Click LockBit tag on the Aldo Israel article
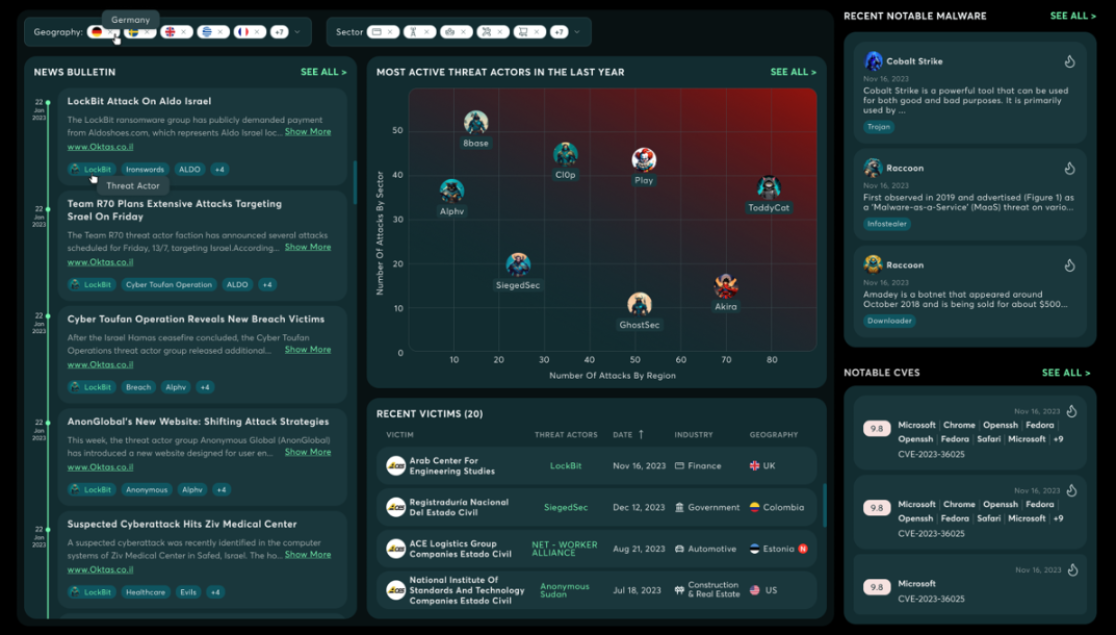The width and height of the screenshot is (1116, 635). tap(91, 169)
